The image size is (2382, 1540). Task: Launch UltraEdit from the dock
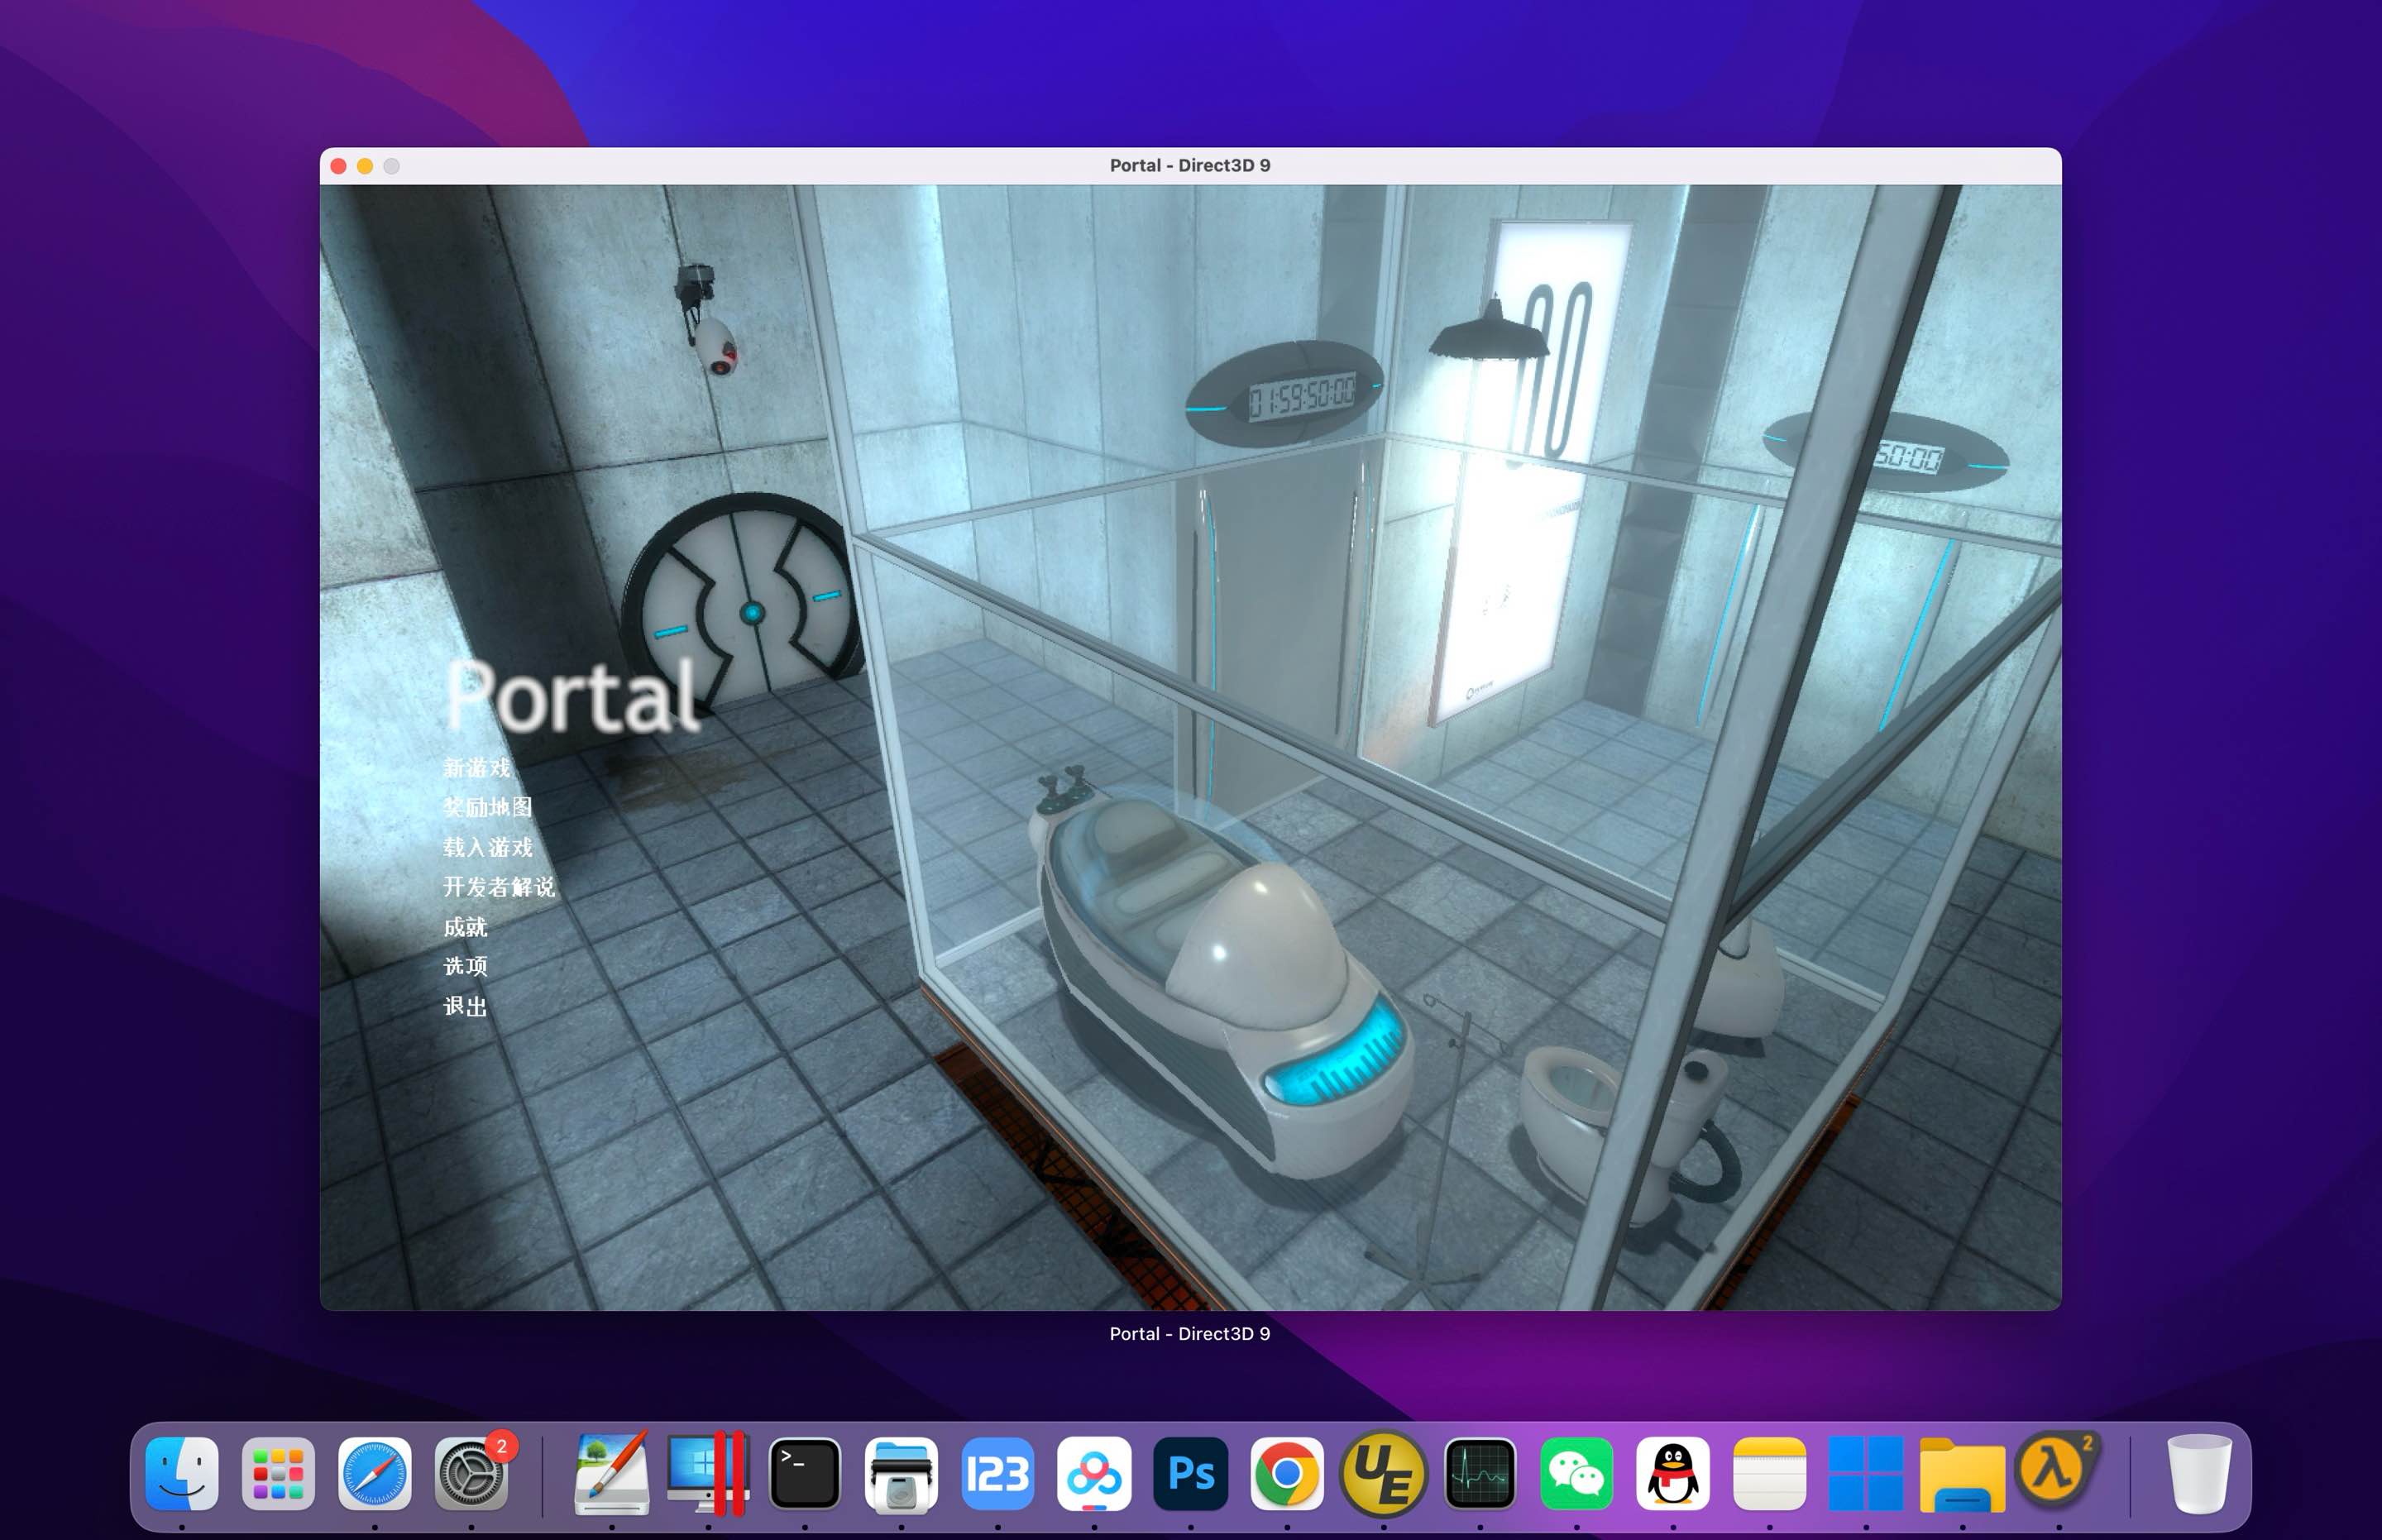pyautogui.click(x=1383, y=1474)
